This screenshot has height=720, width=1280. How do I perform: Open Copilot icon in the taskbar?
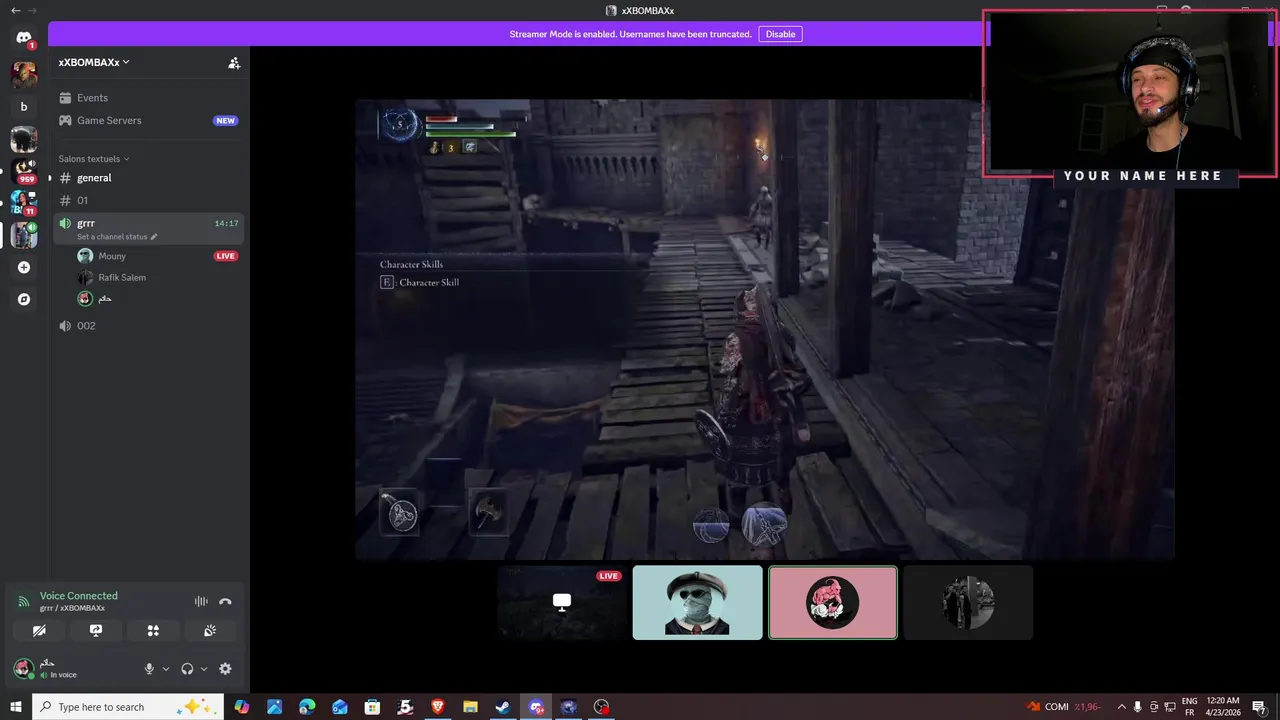coord(241,707)
